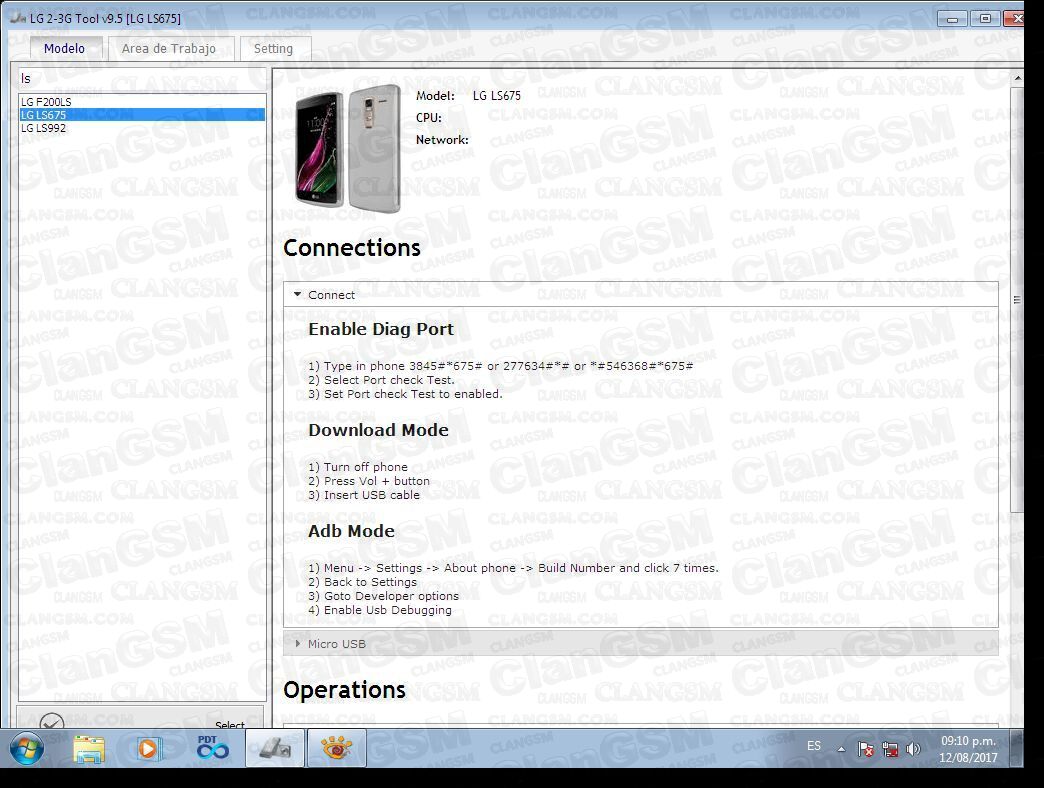
Task: Click the Operations heading
Action: tap(344, 690)
